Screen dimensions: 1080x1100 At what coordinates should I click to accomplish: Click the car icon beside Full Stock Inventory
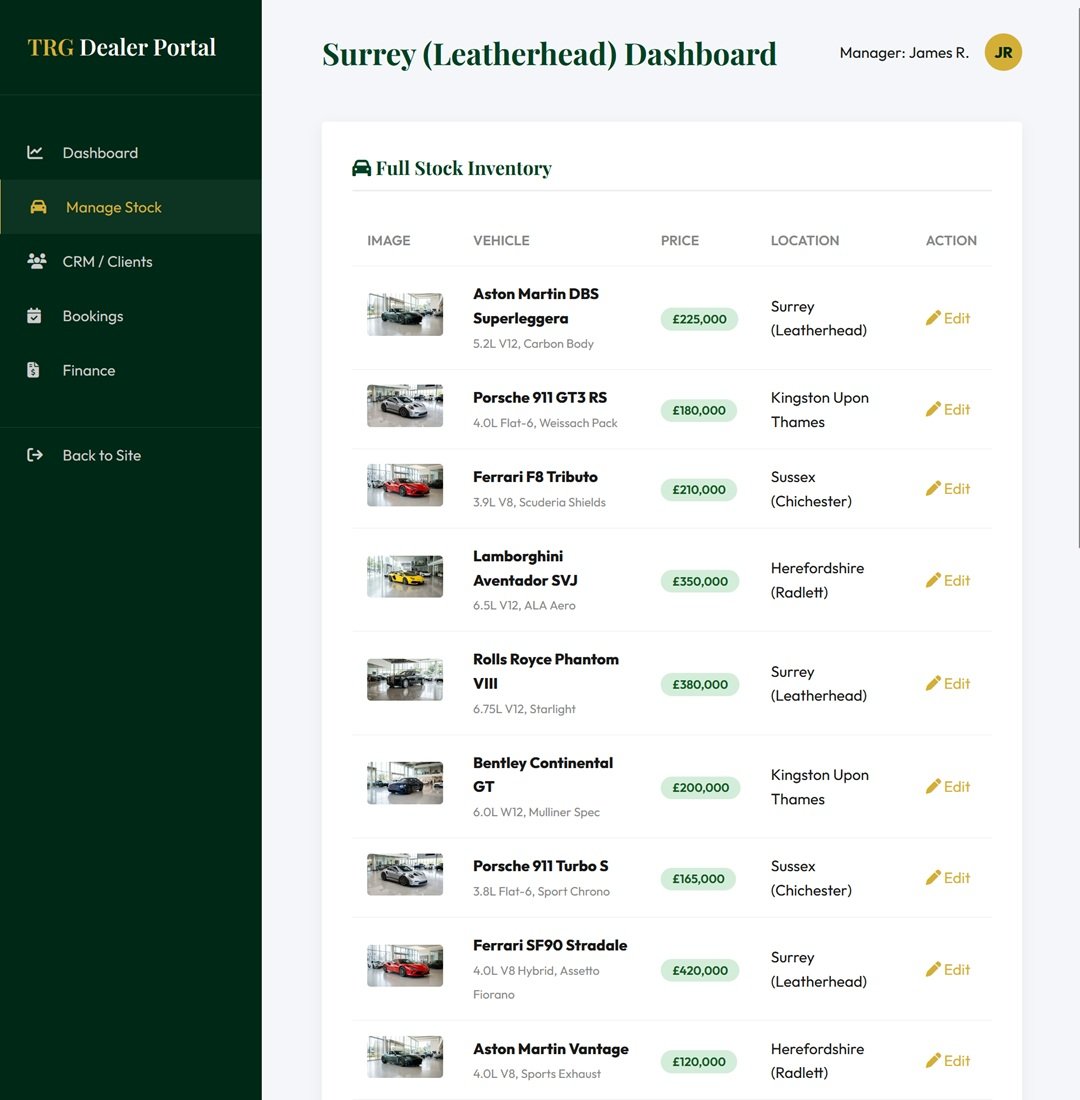pyautogui.click(x=361, y=168)
